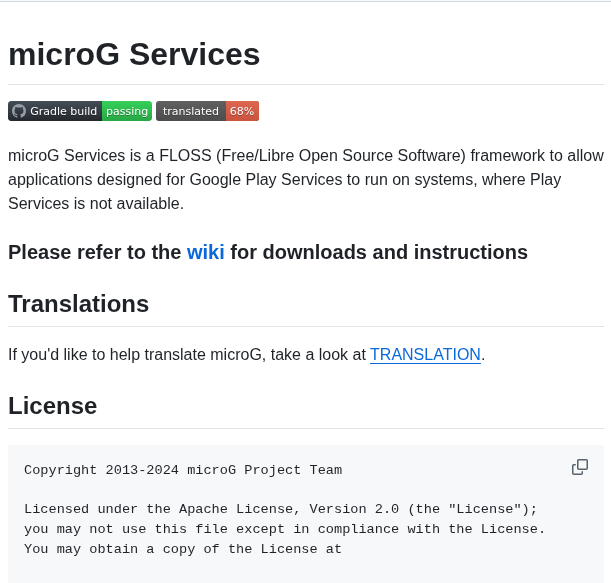Screen dimensions: 611x583
Task: Click the 'you may not use this file' line
Action: [x=284, y=529]
